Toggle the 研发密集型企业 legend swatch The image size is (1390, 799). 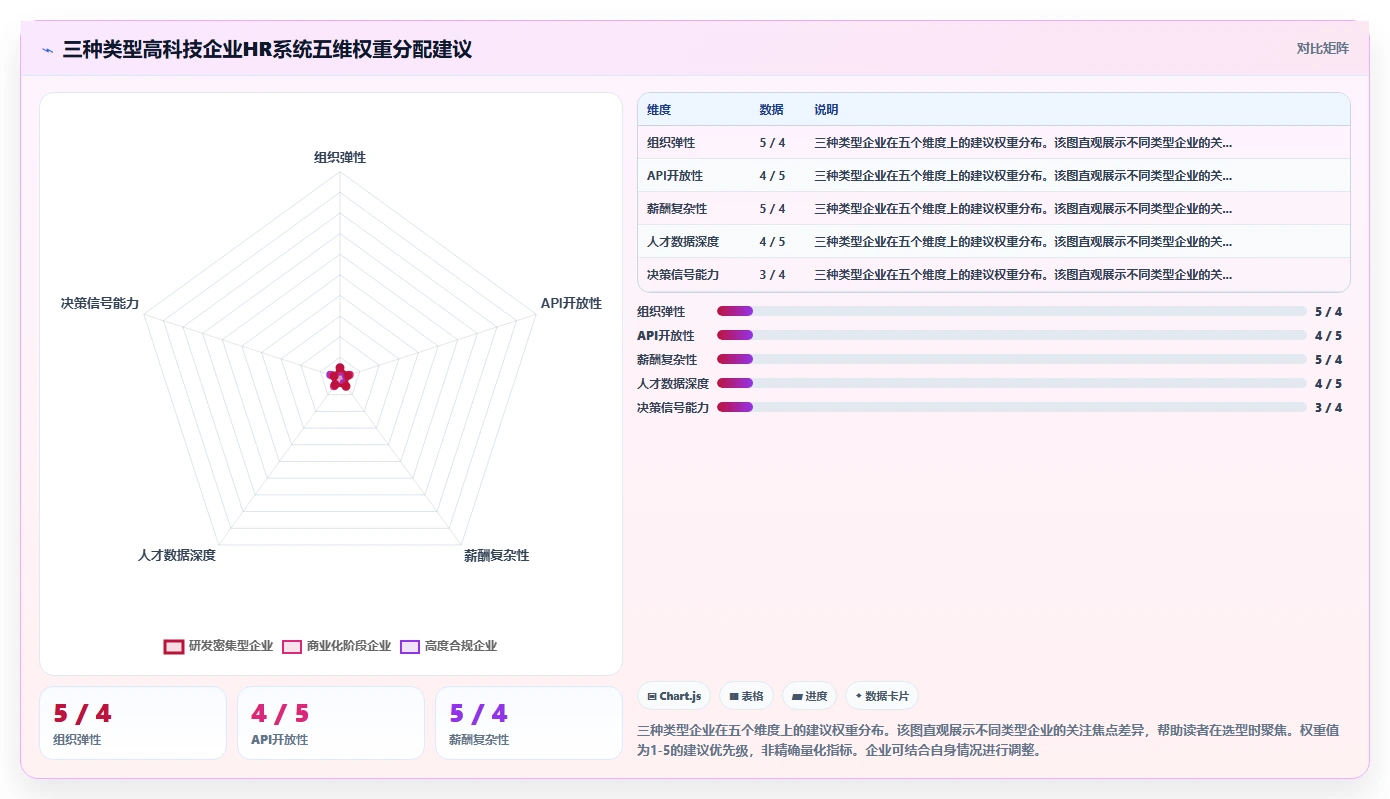pos(174,646)
